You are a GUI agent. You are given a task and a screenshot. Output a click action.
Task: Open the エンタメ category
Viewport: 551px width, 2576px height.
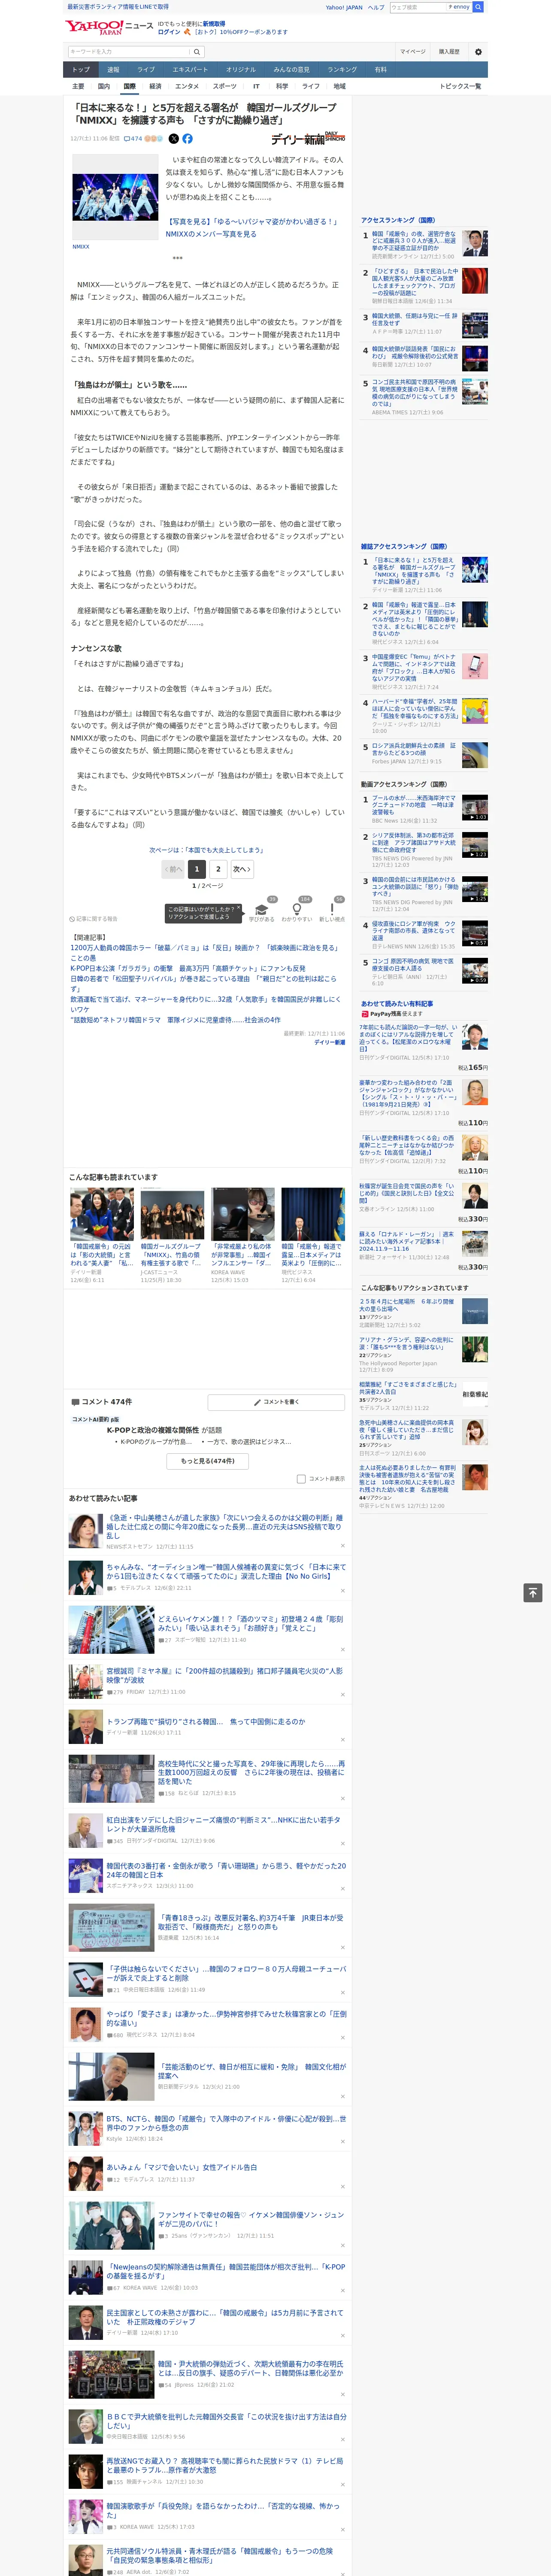187,86
